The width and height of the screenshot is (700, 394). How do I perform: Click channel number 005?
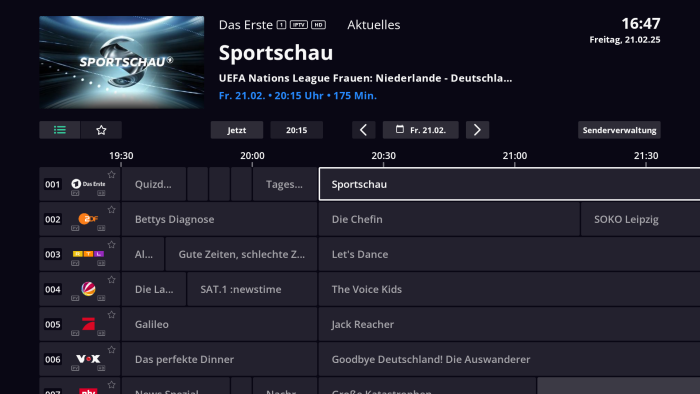[x=52, y=324]
